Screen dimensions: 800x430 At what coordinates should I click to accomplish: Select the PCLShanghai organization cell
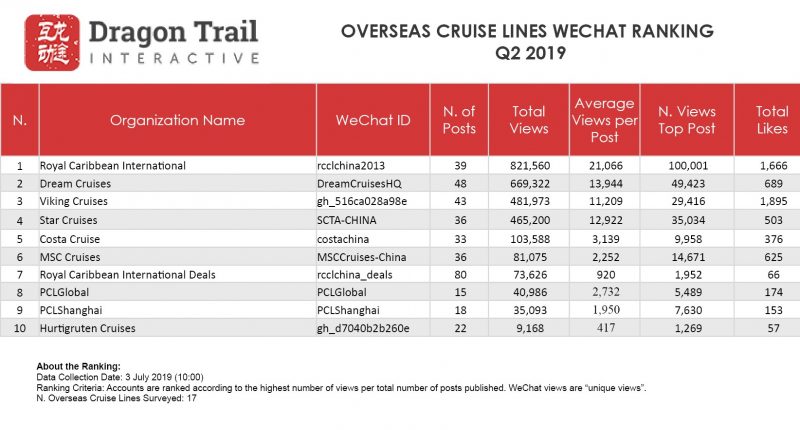click(177, 310)
